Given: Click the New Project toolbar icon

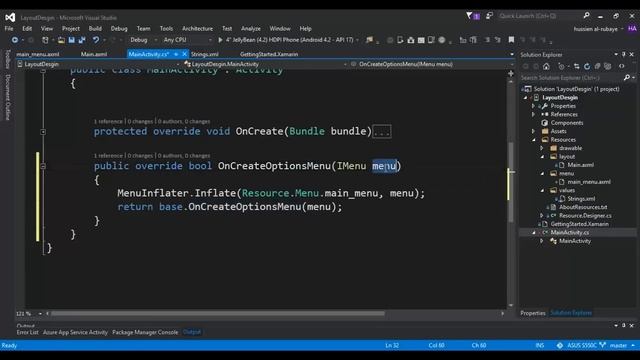Looking at the screenshot, I should tap(45, 40).
